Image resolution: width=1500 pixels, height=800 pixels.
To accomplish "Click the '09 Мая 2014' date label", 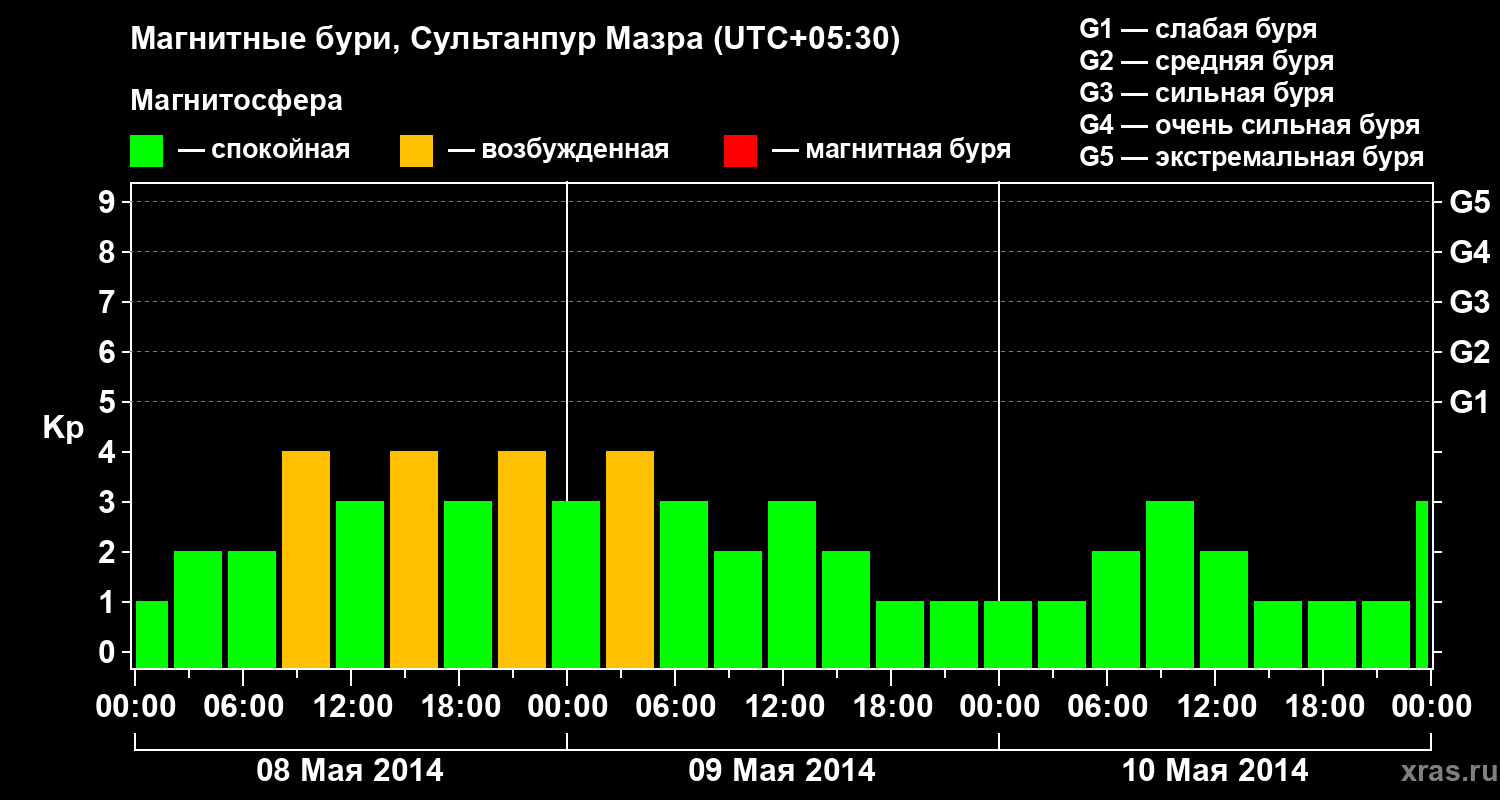I will (x=782, y=771).
